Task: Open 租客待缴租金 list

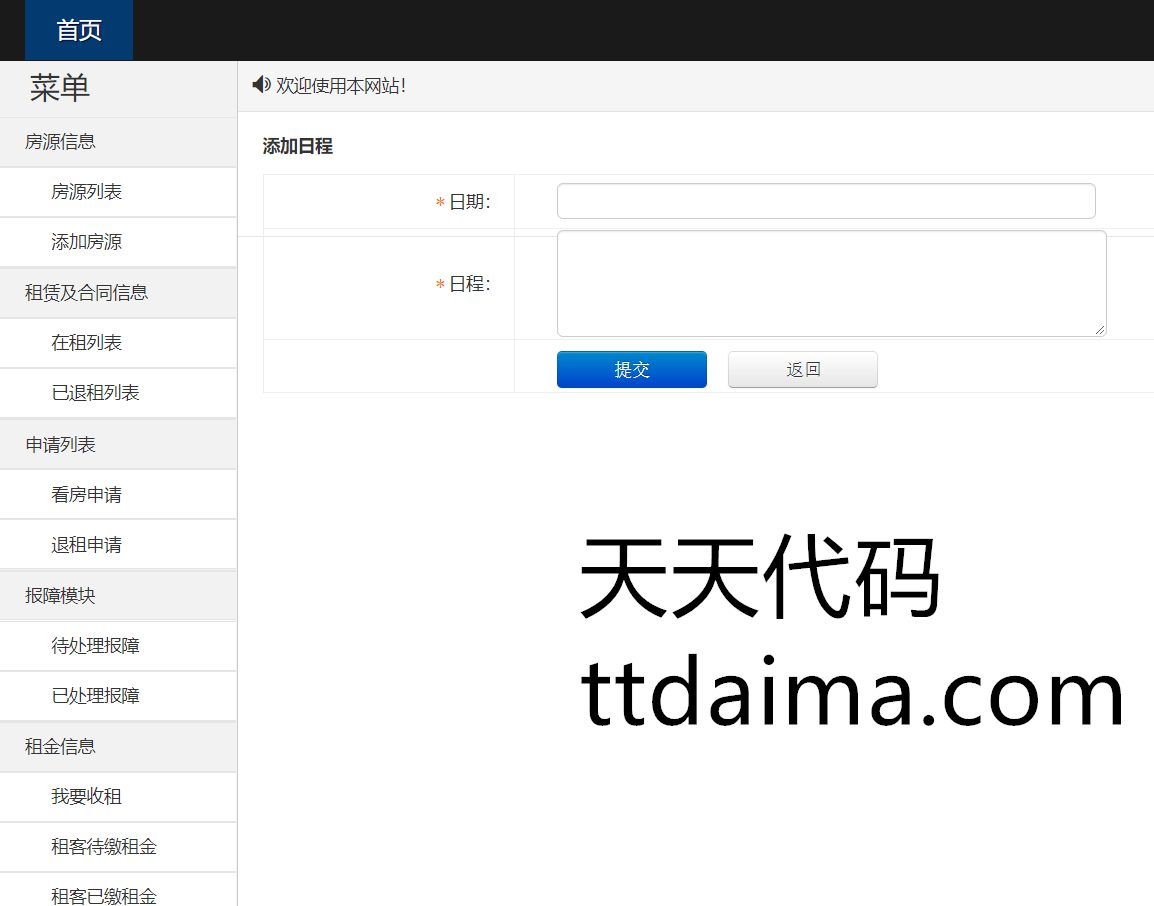Action: pyautogui.click(x=104, y=847)
